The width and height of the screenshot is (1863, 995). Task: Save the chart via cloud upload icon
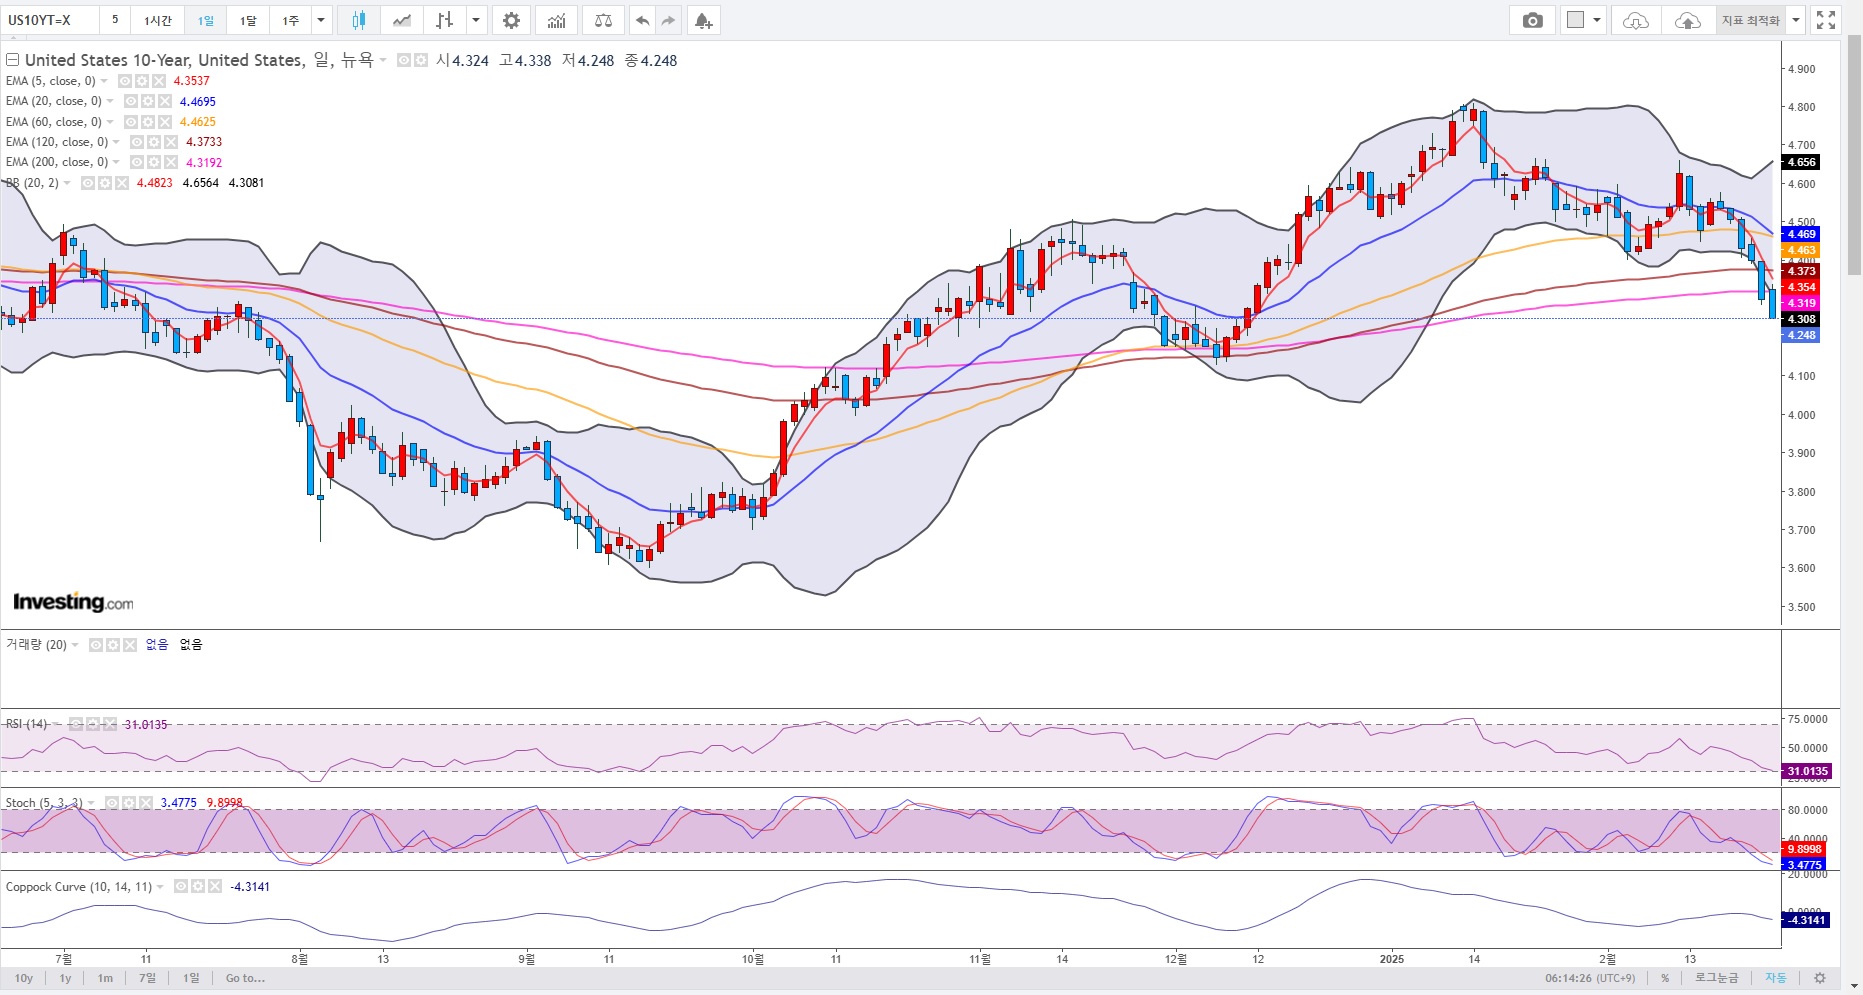point(1688,20)
